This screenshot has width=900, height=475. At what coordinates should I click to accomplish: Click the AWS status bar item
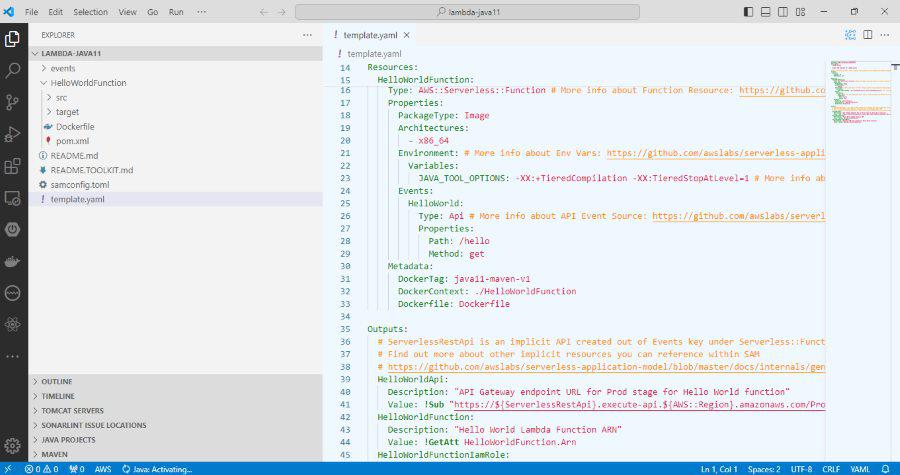tap(103, 469)
